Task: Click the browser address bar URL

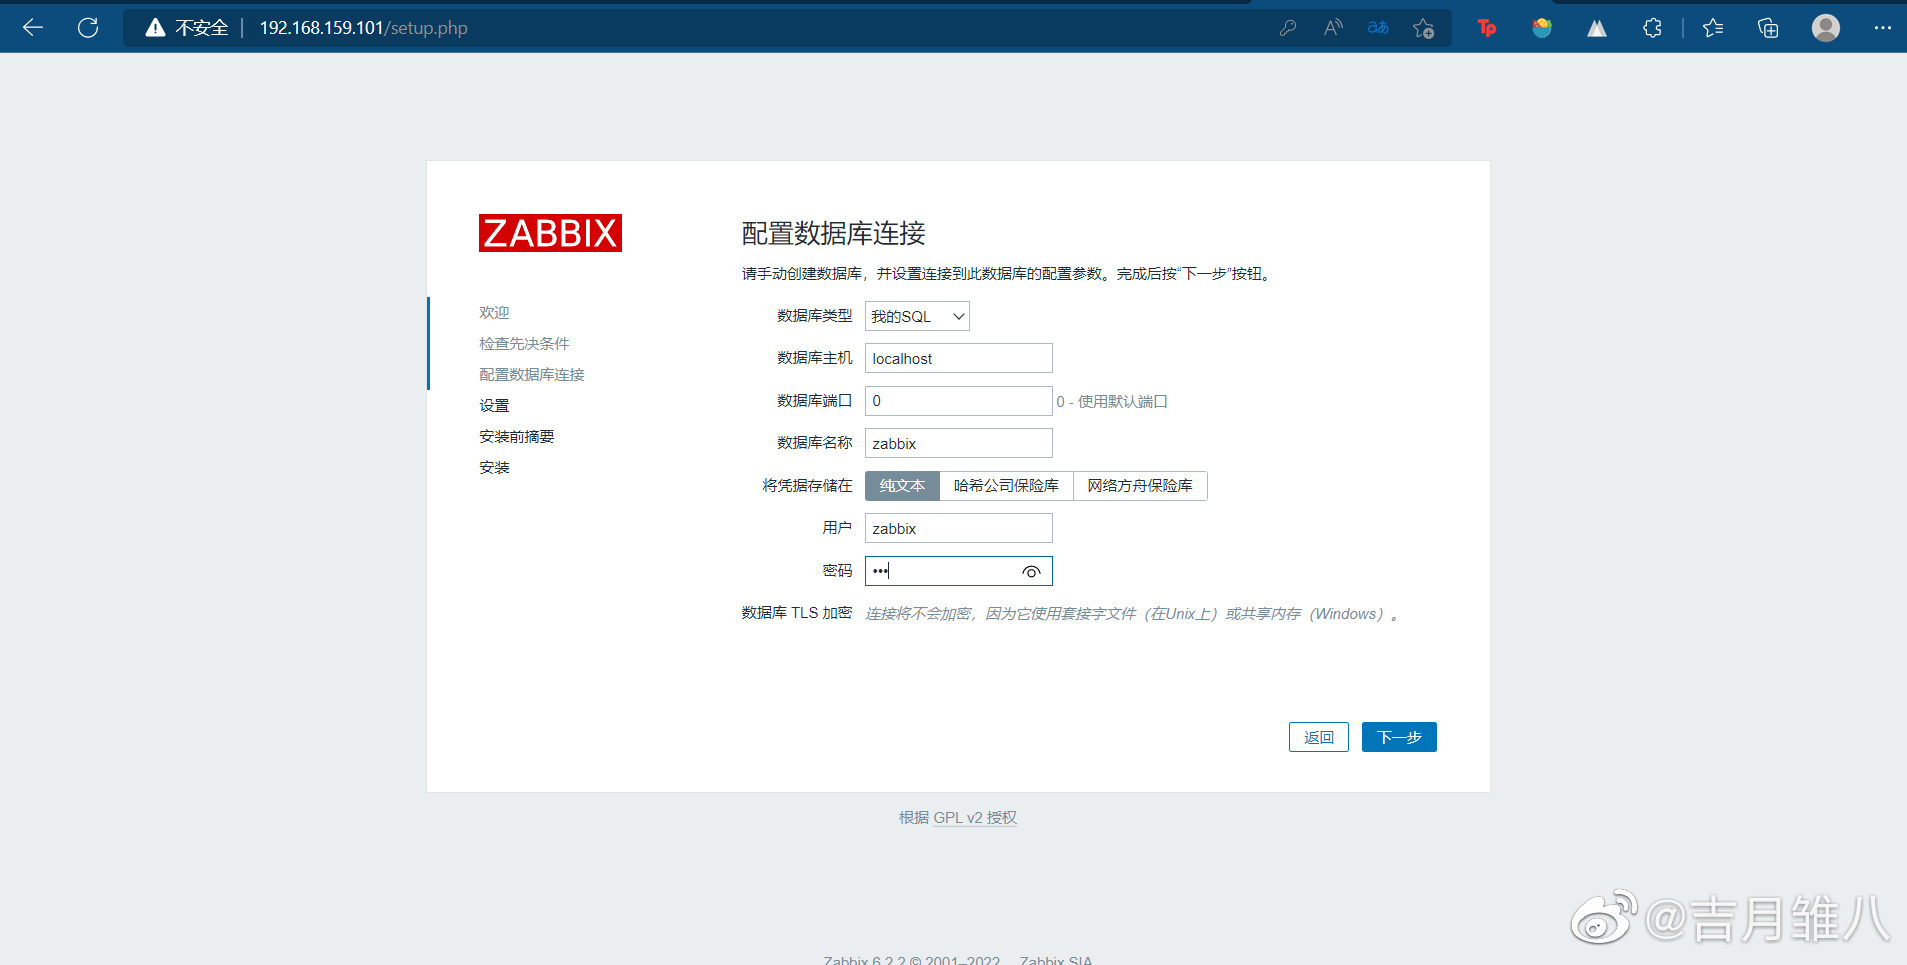Action: tap(363, 28)
